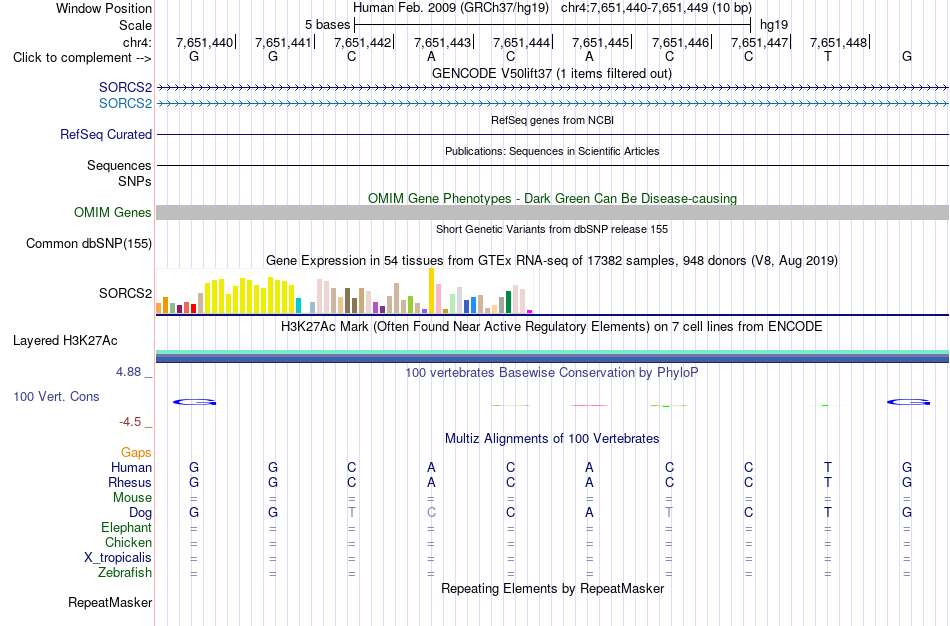Click the A base in the Dog row
Screen dimensions: 950x626
tap(589, 513)
